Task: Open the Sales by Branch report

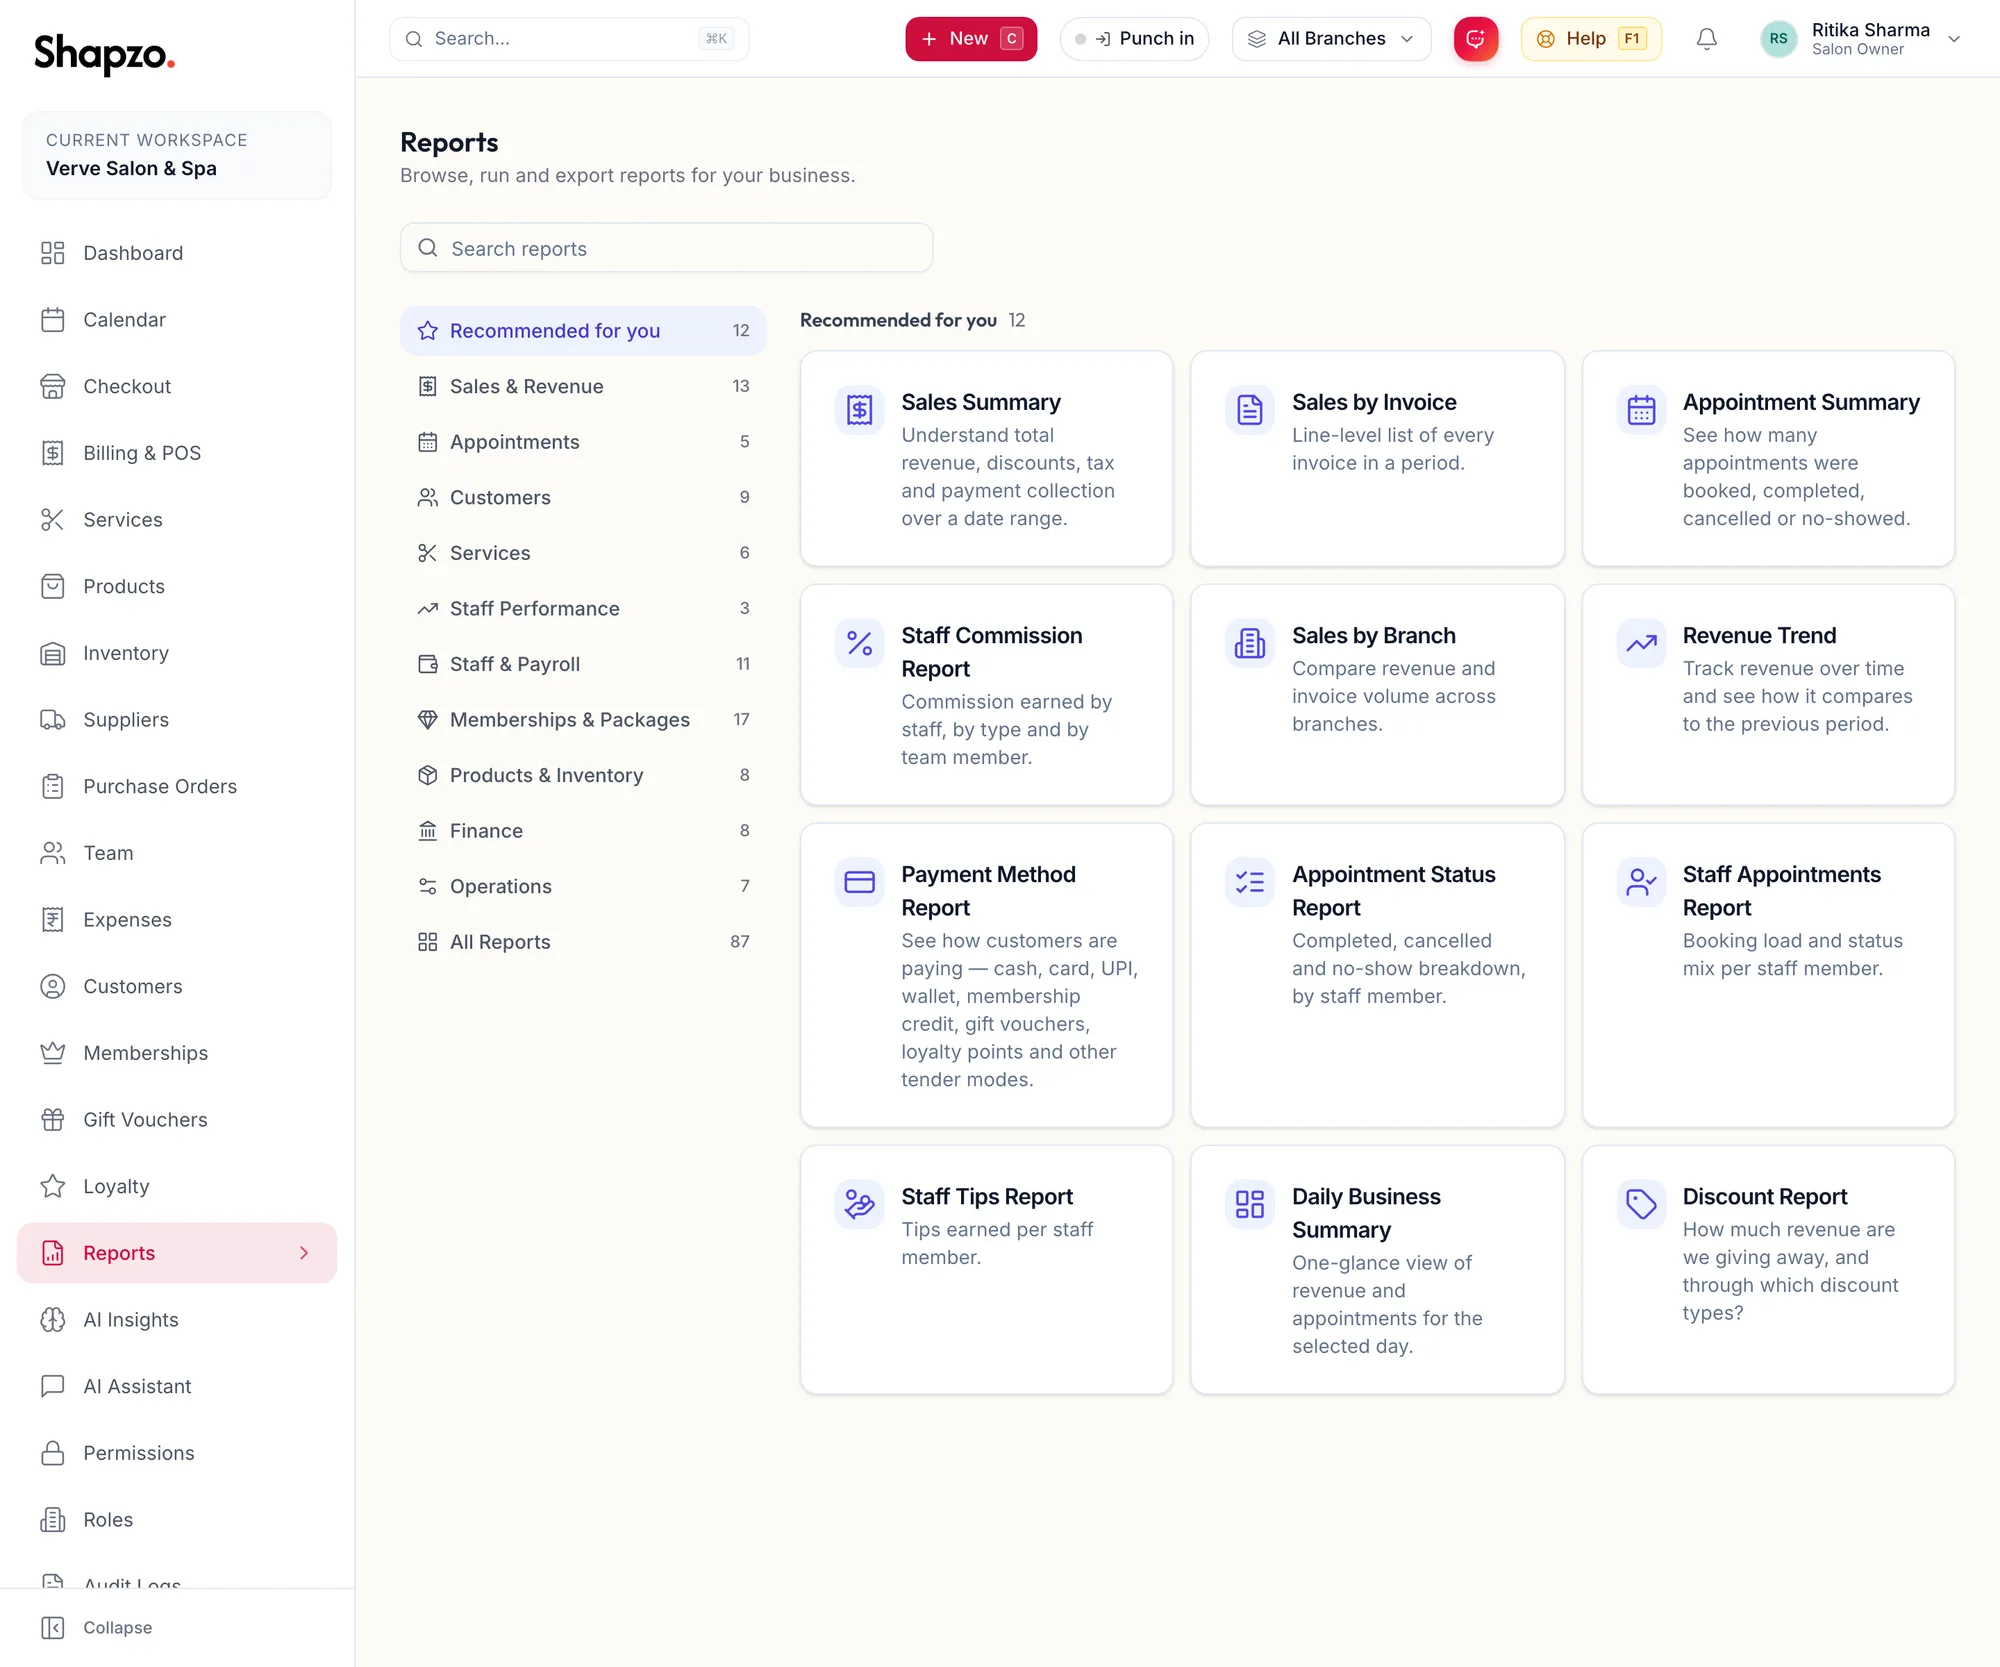Action: 1377,695
